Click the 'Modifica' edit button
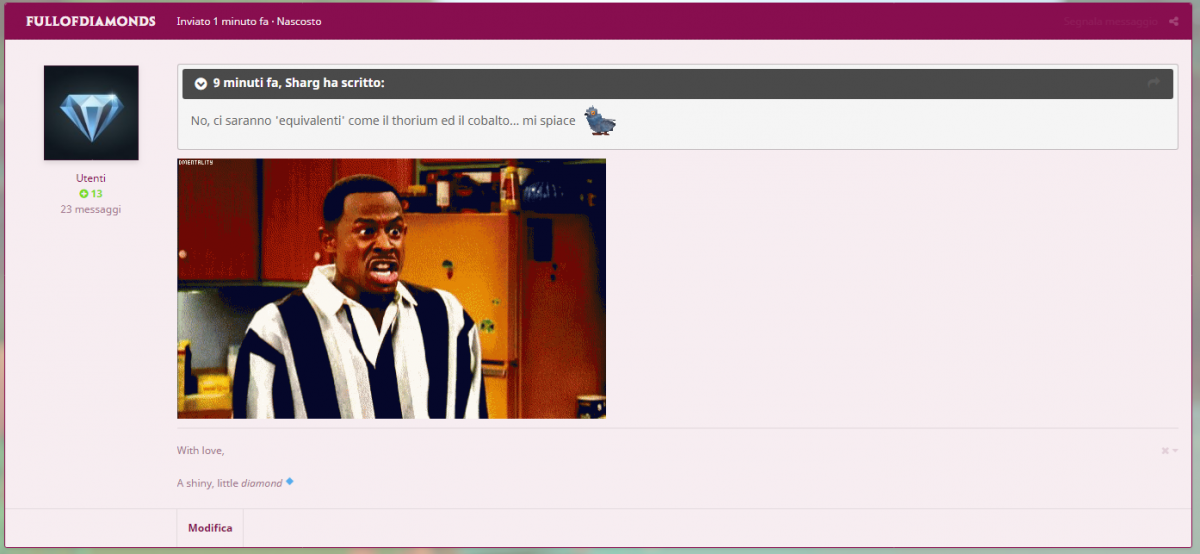Viewport: 1200px width, 554px height. click(x=210, y=528)
